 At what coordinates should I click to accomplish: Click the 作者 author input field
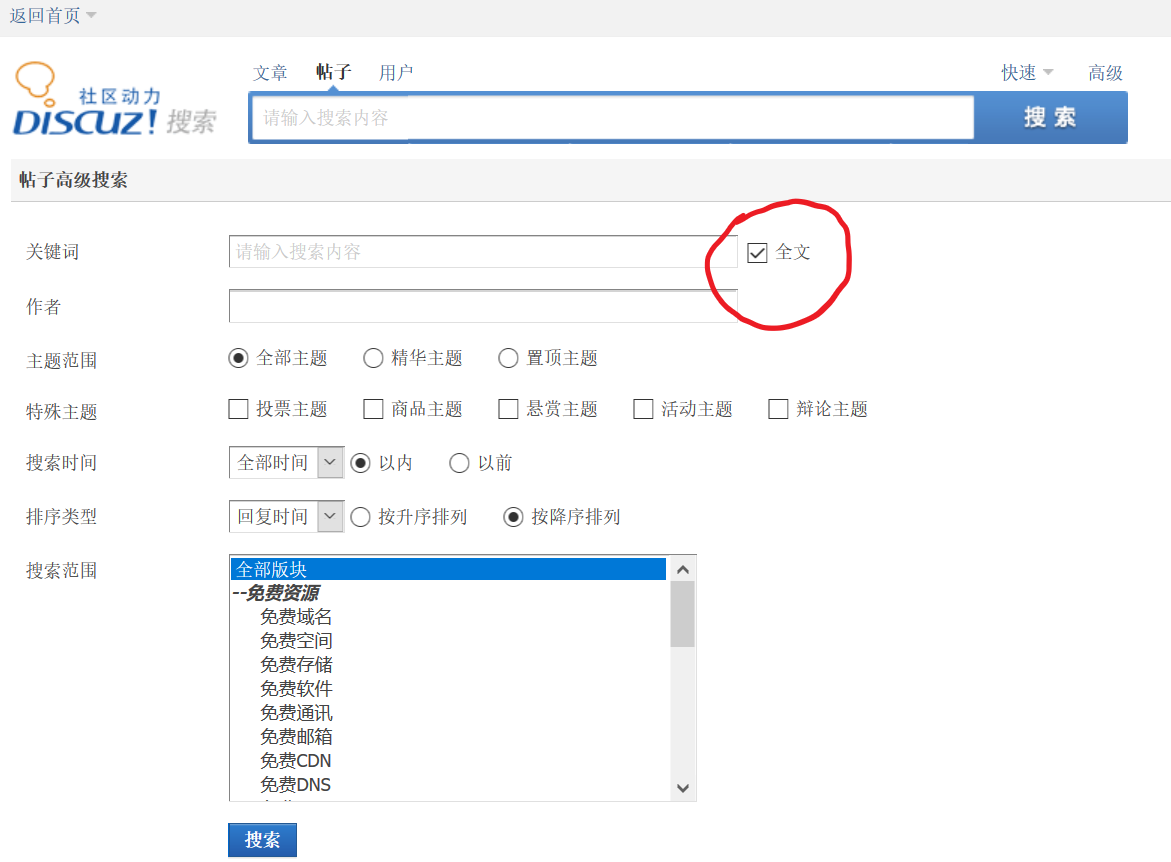[x=483, y=306]
